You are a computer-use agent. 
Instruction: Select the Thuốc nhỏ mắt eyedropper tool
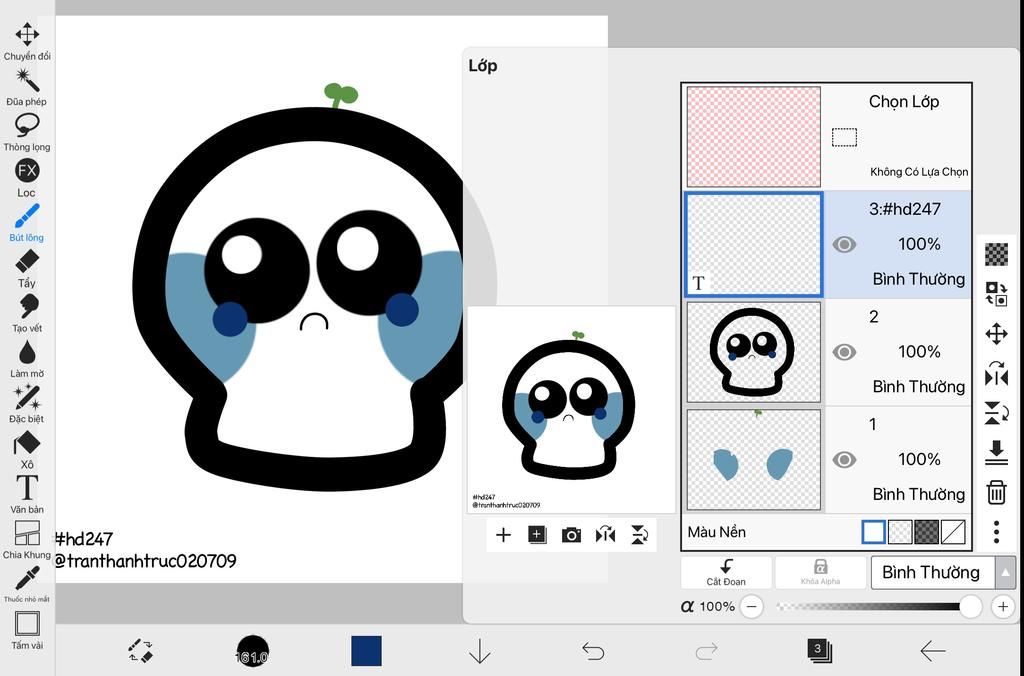pos(27,585)
